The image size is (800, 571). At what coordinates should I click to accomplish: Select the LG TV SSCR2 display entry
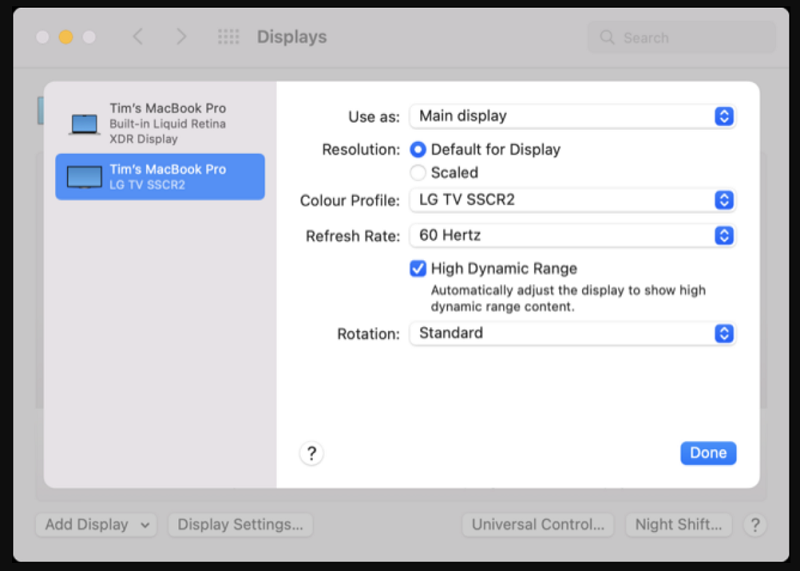click(160, 177)
